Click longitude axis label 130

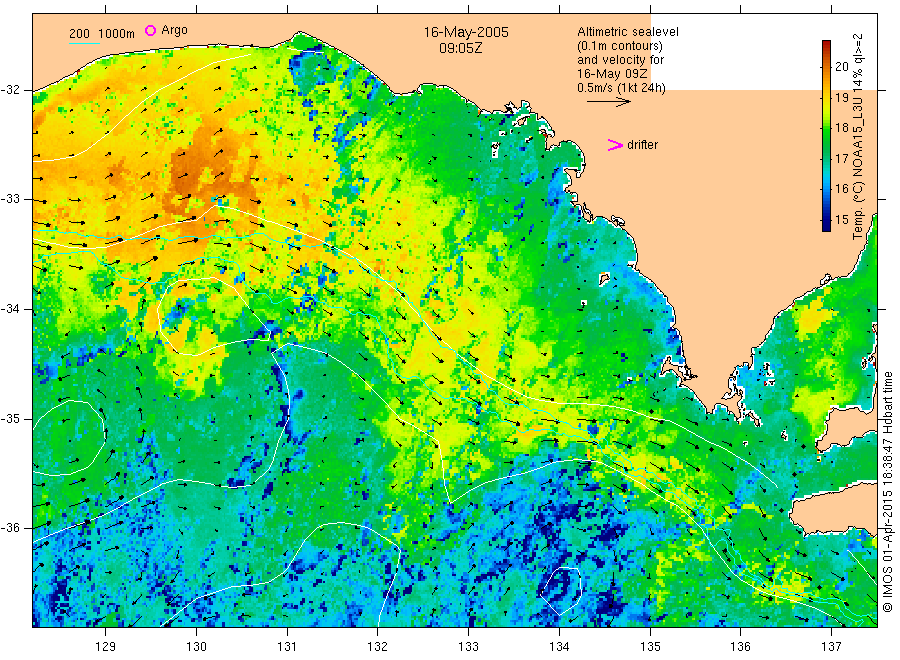tap(196, 646)
